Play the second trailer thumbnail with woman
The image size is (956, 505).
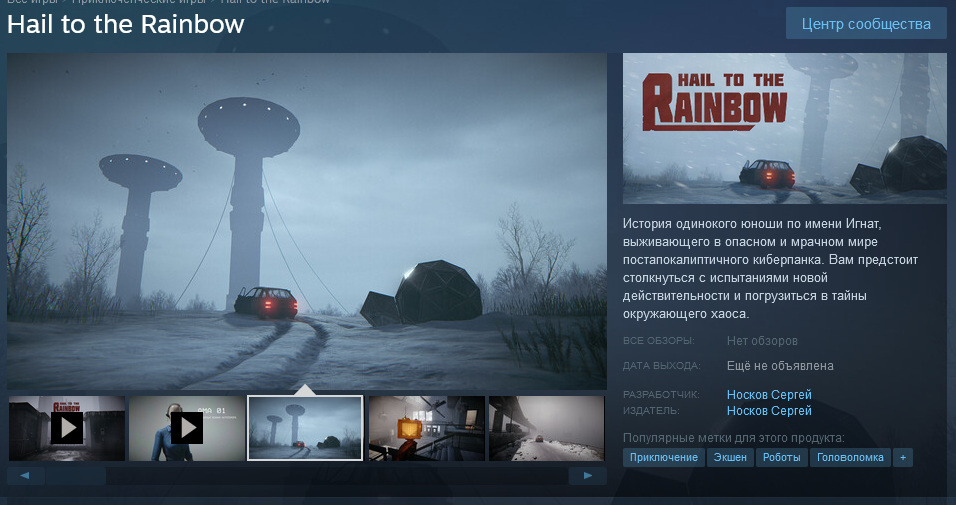pos(187,428)
